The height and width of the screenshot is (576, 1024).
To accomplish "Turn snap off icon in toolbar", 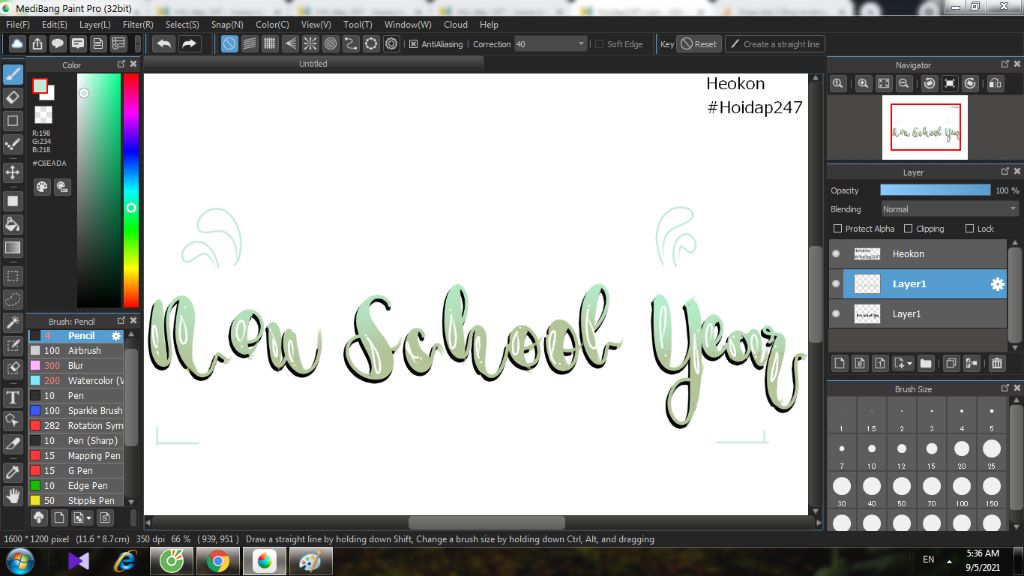I will 229,44.
